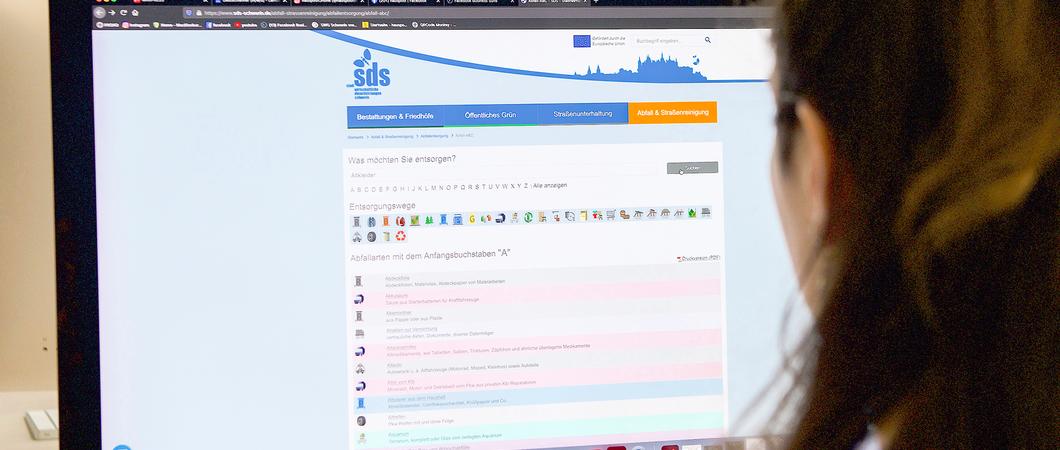This screenshot has height=450, width=1060.
Task: Click the Alle anzeigen link
Action: [x=550, y=185]
